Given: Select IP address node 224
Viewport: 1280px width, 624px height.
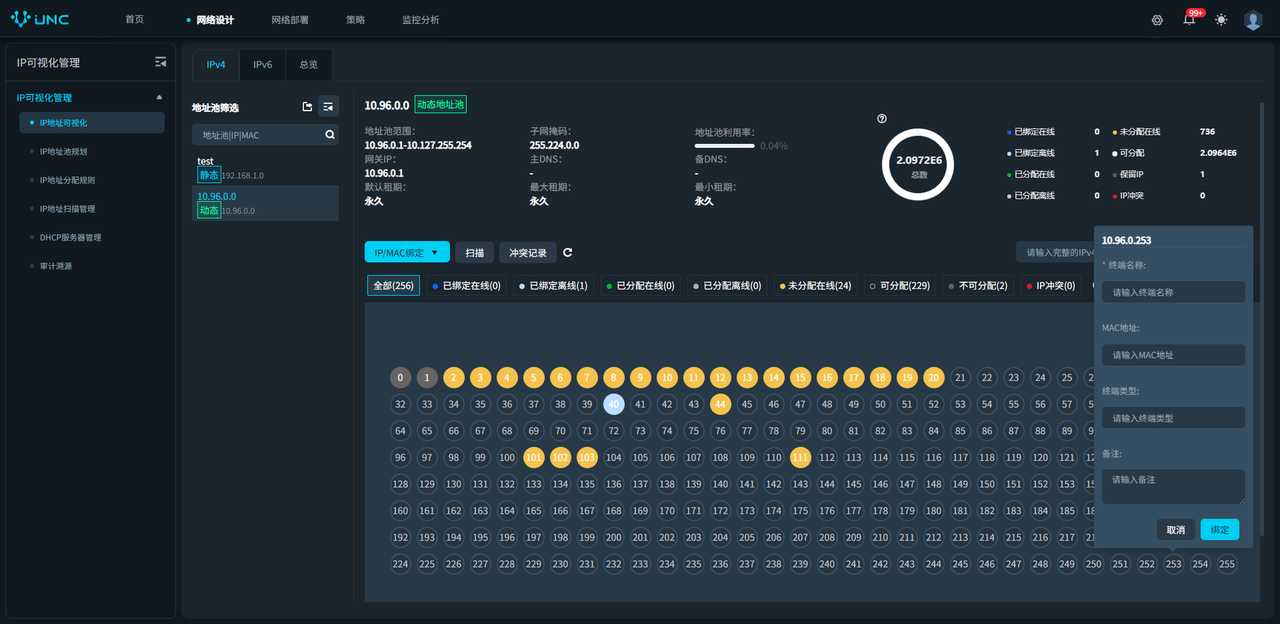Looking at the screenshot, I should tap(400, 564).
